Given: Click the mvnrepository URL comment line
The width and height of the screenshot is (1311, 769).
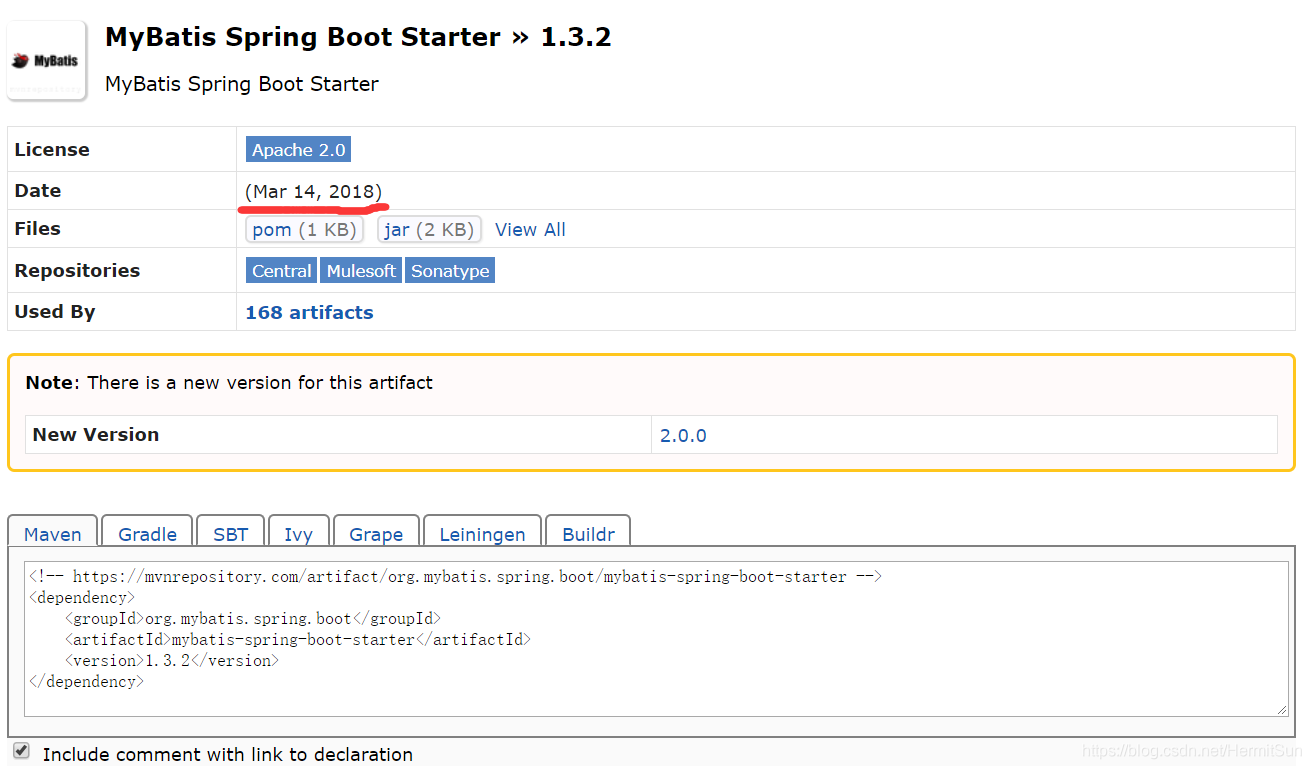Looking at the screenshot, I should (455, 577).
